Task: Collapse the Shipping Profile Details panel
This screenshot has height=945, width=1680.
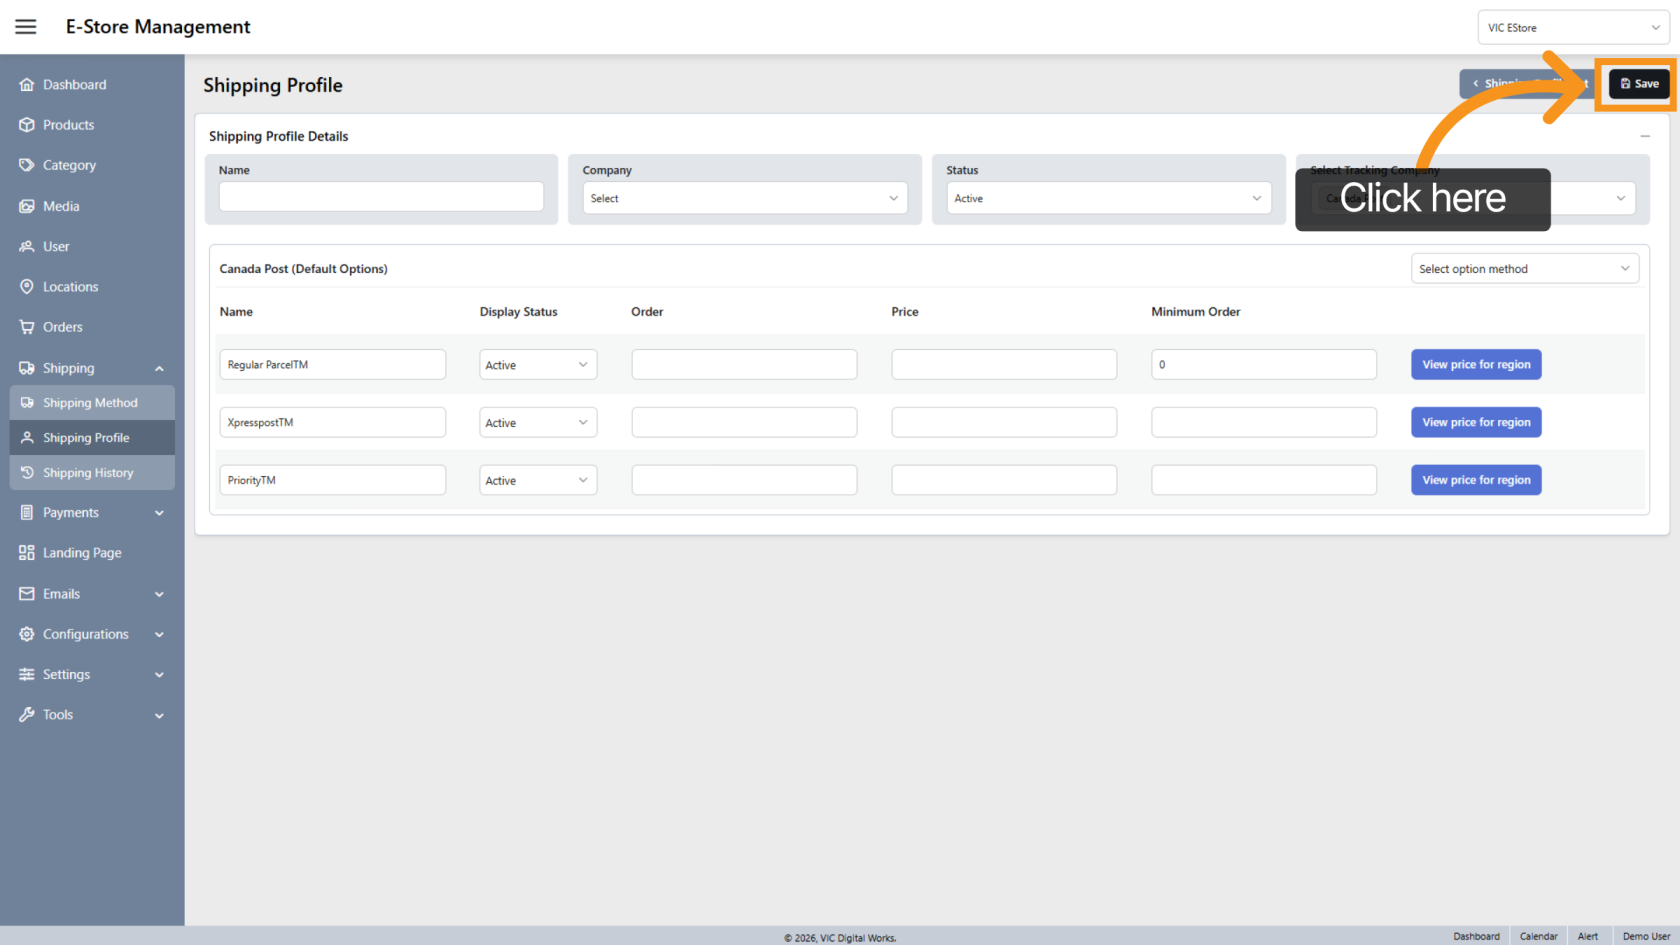Action: coord(1644,136)
